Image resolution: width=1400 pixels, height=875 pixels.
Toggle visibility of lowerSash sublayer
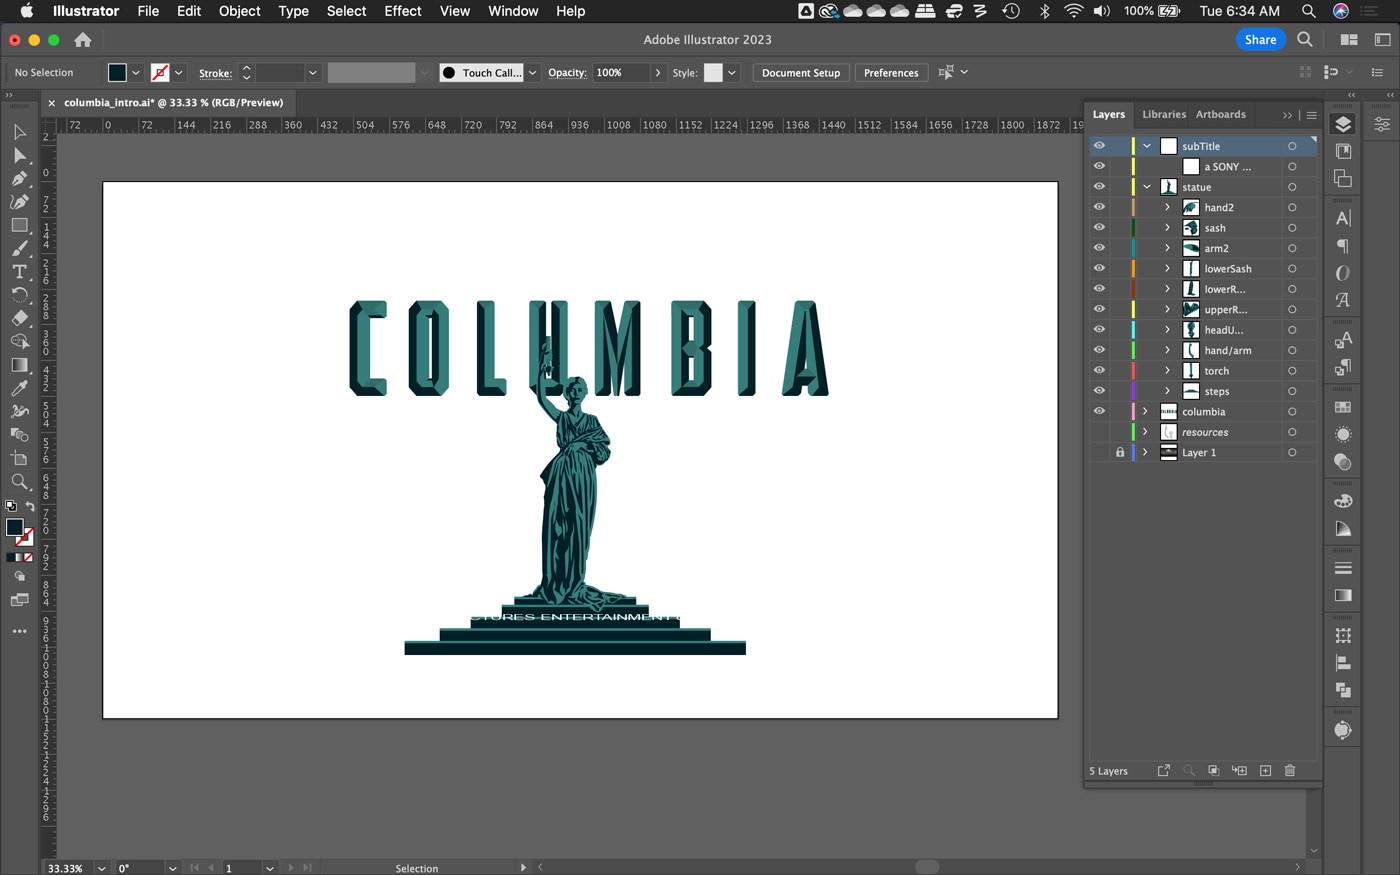1099,268
